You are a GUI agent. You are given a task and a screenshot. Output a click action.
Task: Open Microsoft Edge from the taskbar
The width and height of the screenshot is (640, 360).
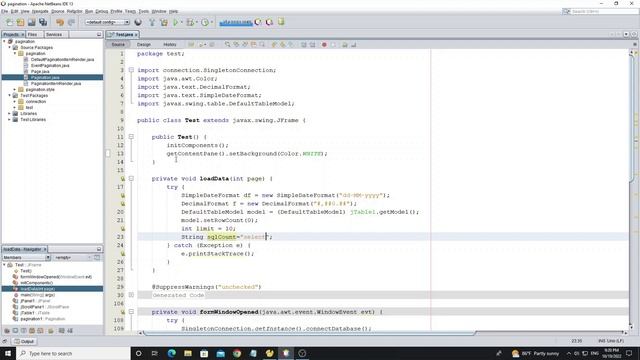click(x=171, y=353)
